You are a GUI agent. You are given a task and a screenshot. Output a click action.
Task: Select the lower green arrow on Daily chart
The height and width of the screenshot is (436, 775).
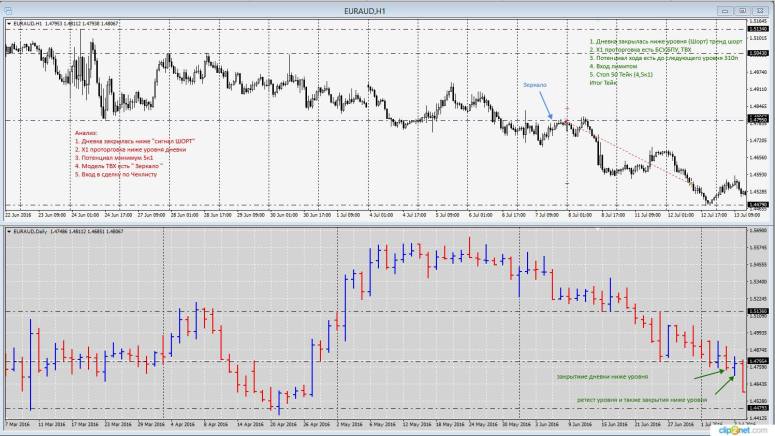pyautogui.click(x=727, y=385)
